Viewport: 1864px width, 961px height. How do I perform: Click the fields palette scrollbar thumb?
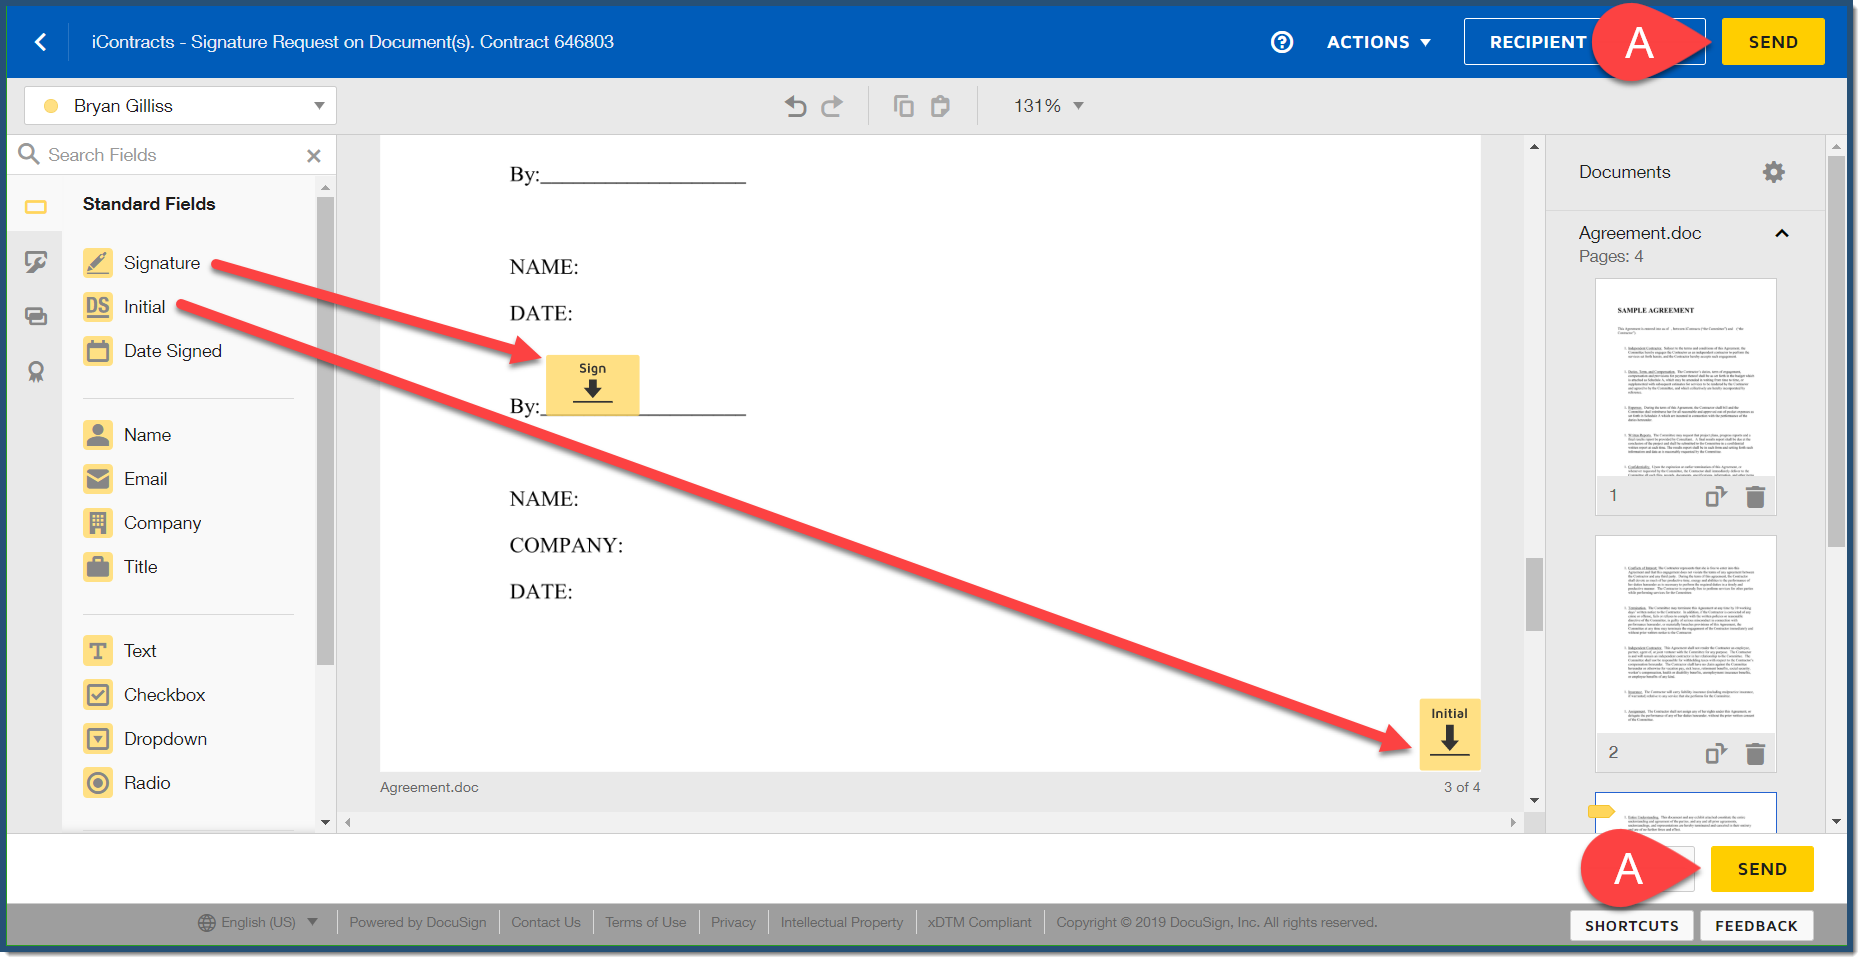click(x=325, y=431)
